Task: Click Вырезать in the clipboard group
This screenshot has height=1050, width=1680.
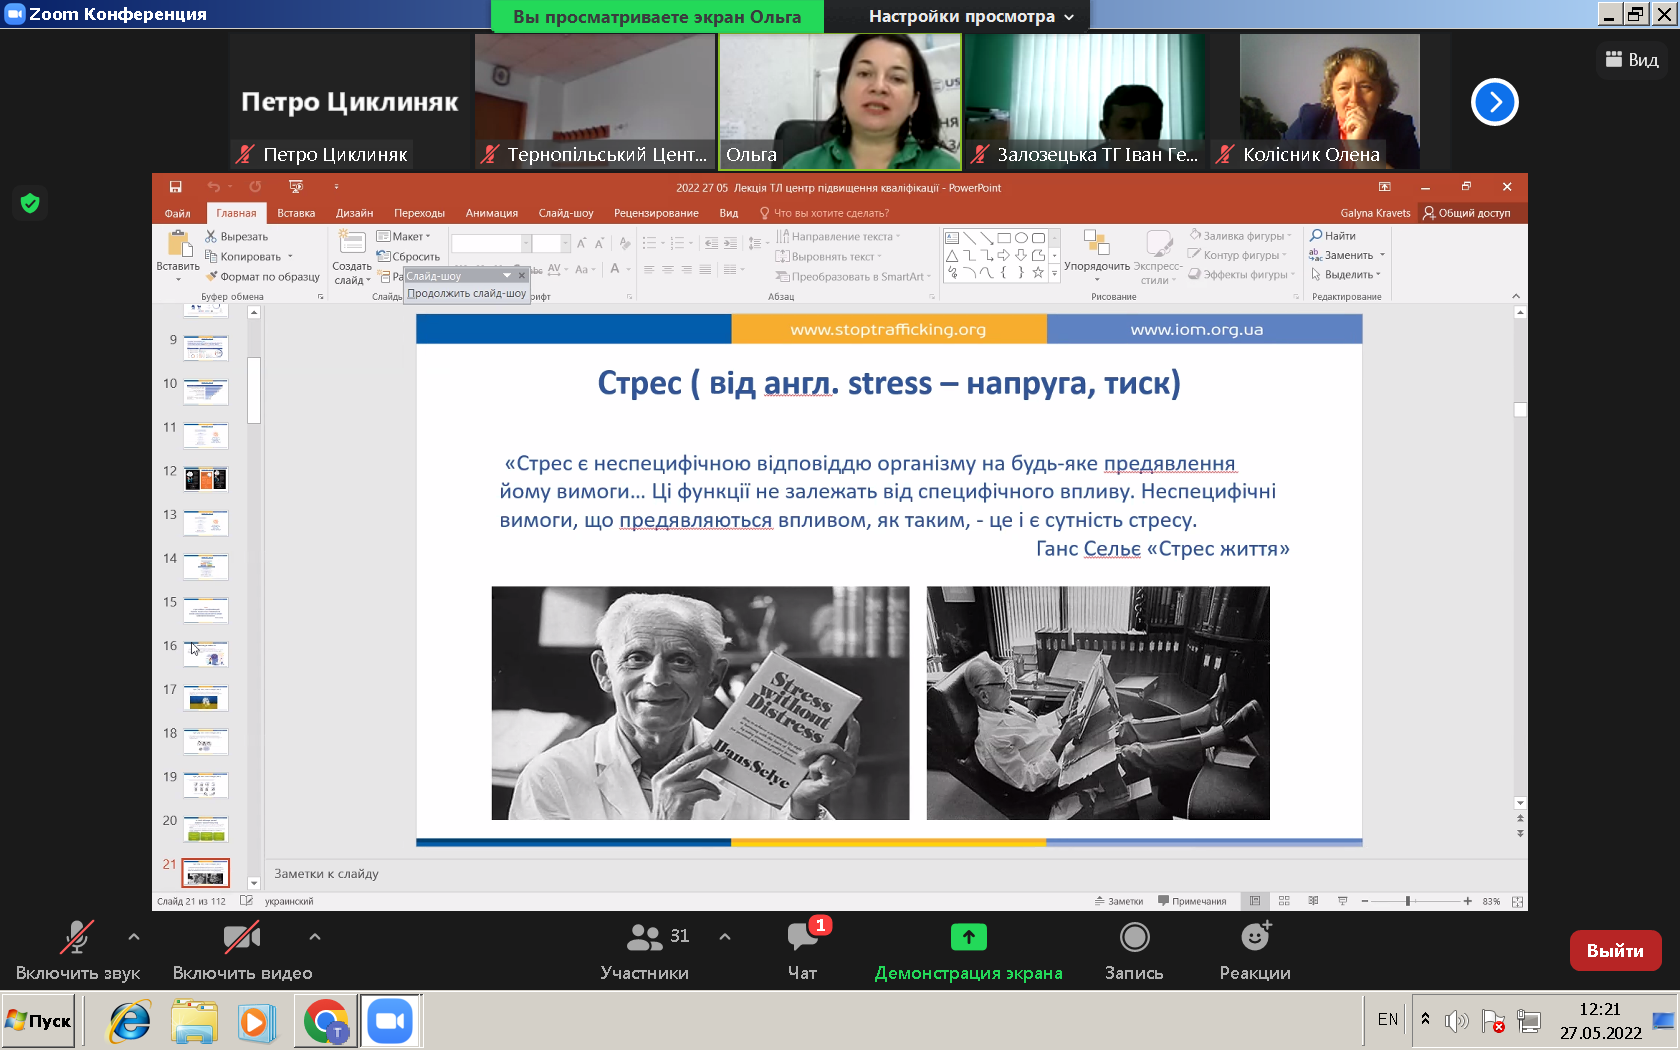Action: pos(237,237)
